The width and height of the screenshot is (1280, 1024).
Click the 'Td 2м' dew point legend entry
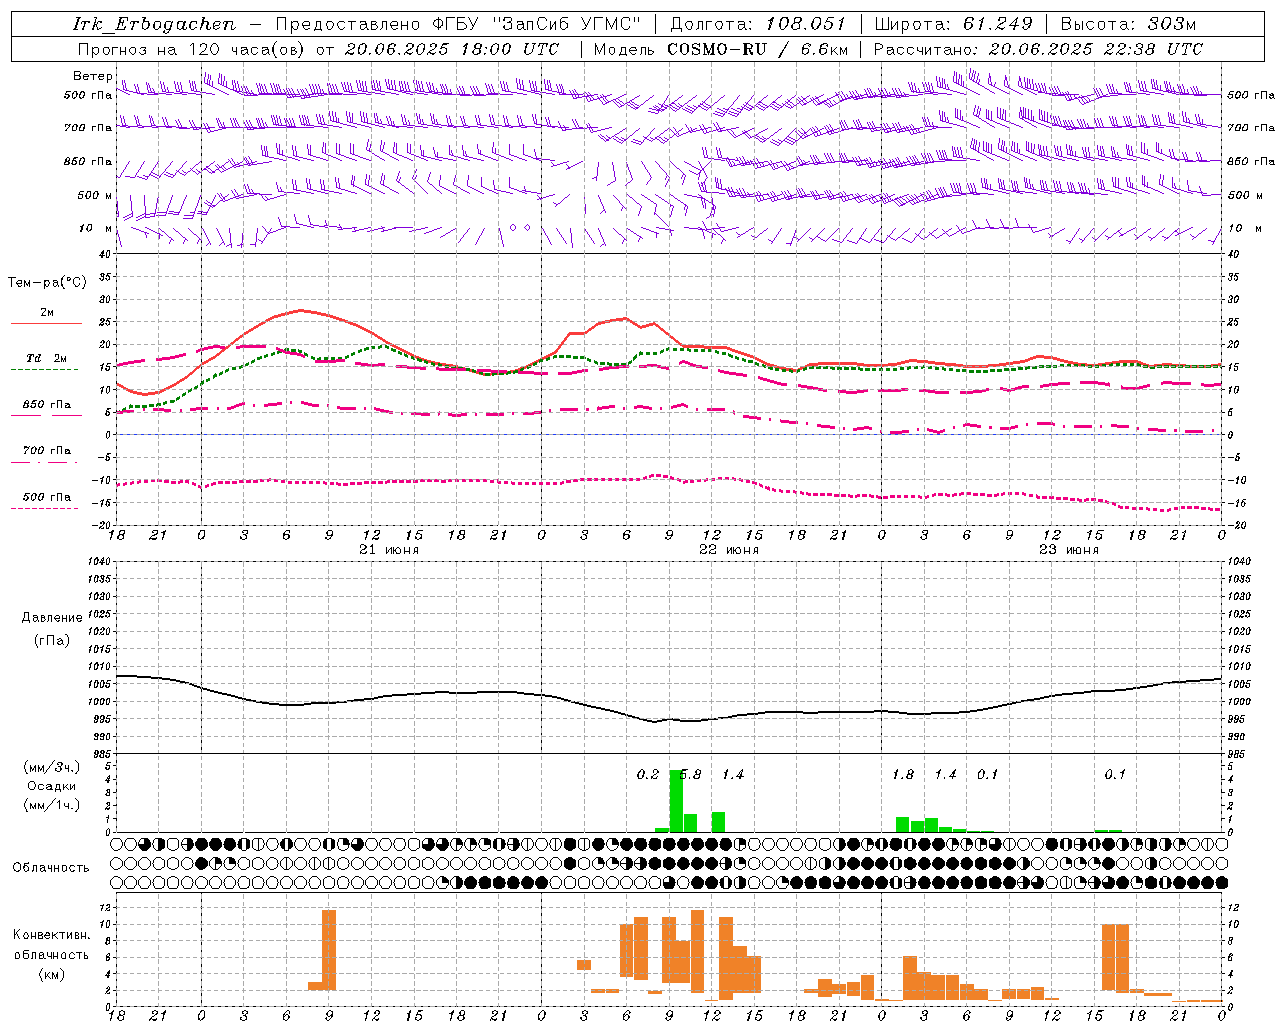(47, 358)
